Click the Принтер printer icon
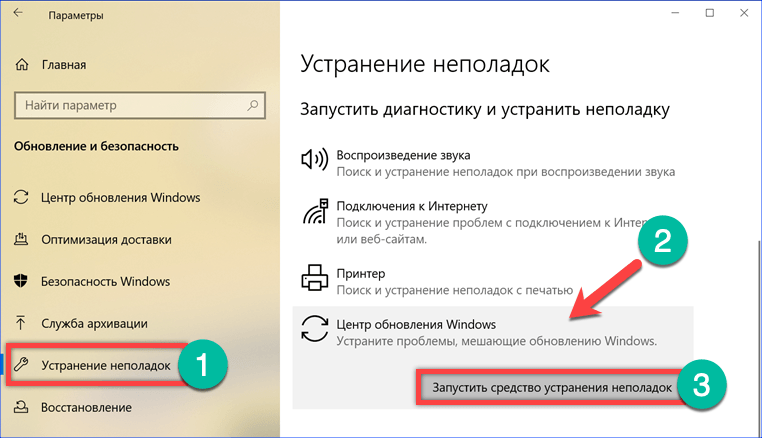Viewport: 762px width, 438px height. click(x=314, y=278)
